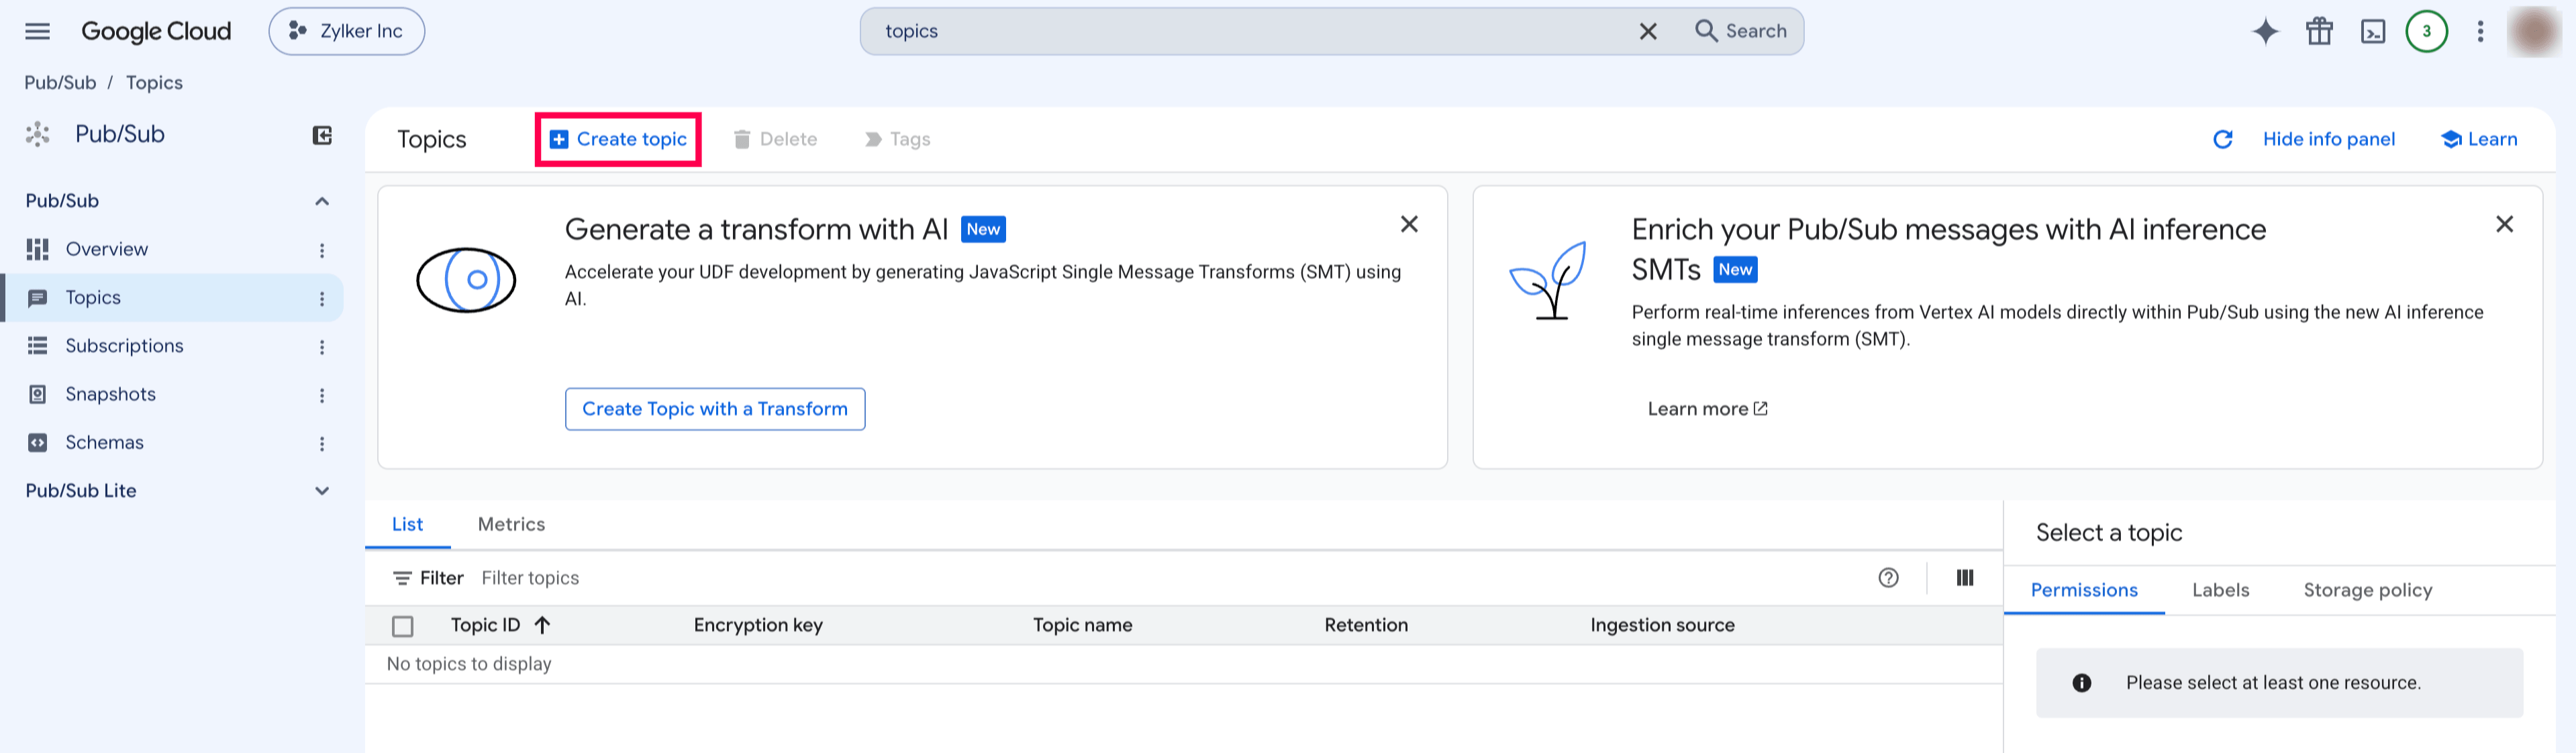Open Schemas in the sidebar
This screenshot has height=753, width=2576.
pyautogui.click(x=104, y=442)
